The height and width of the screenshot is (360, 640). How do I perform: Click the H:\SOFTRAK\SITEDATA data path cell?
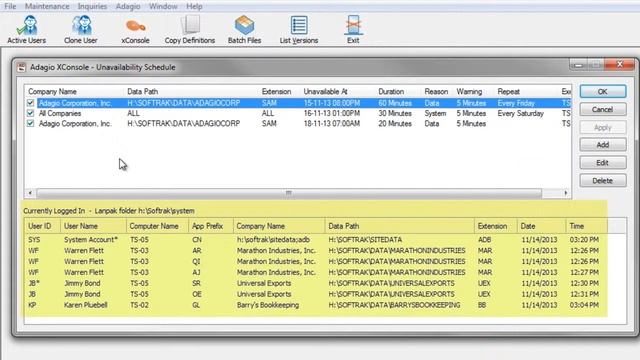point(365,240)
